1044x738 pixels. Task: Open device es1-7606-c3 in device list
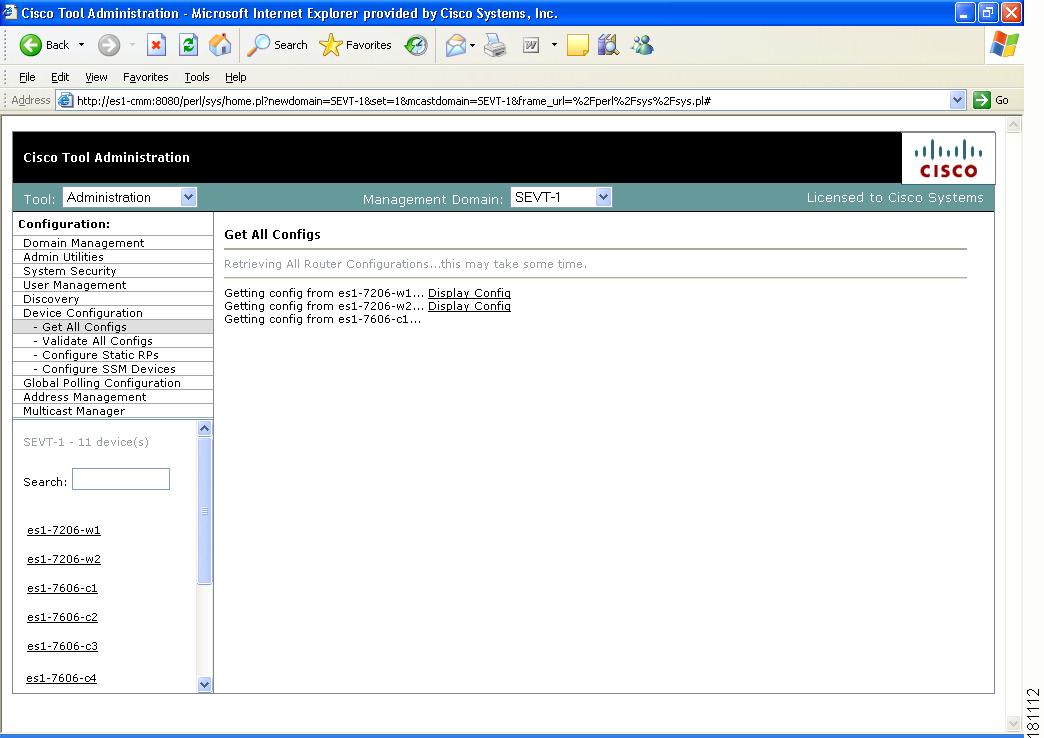click(x=63, y=646)
